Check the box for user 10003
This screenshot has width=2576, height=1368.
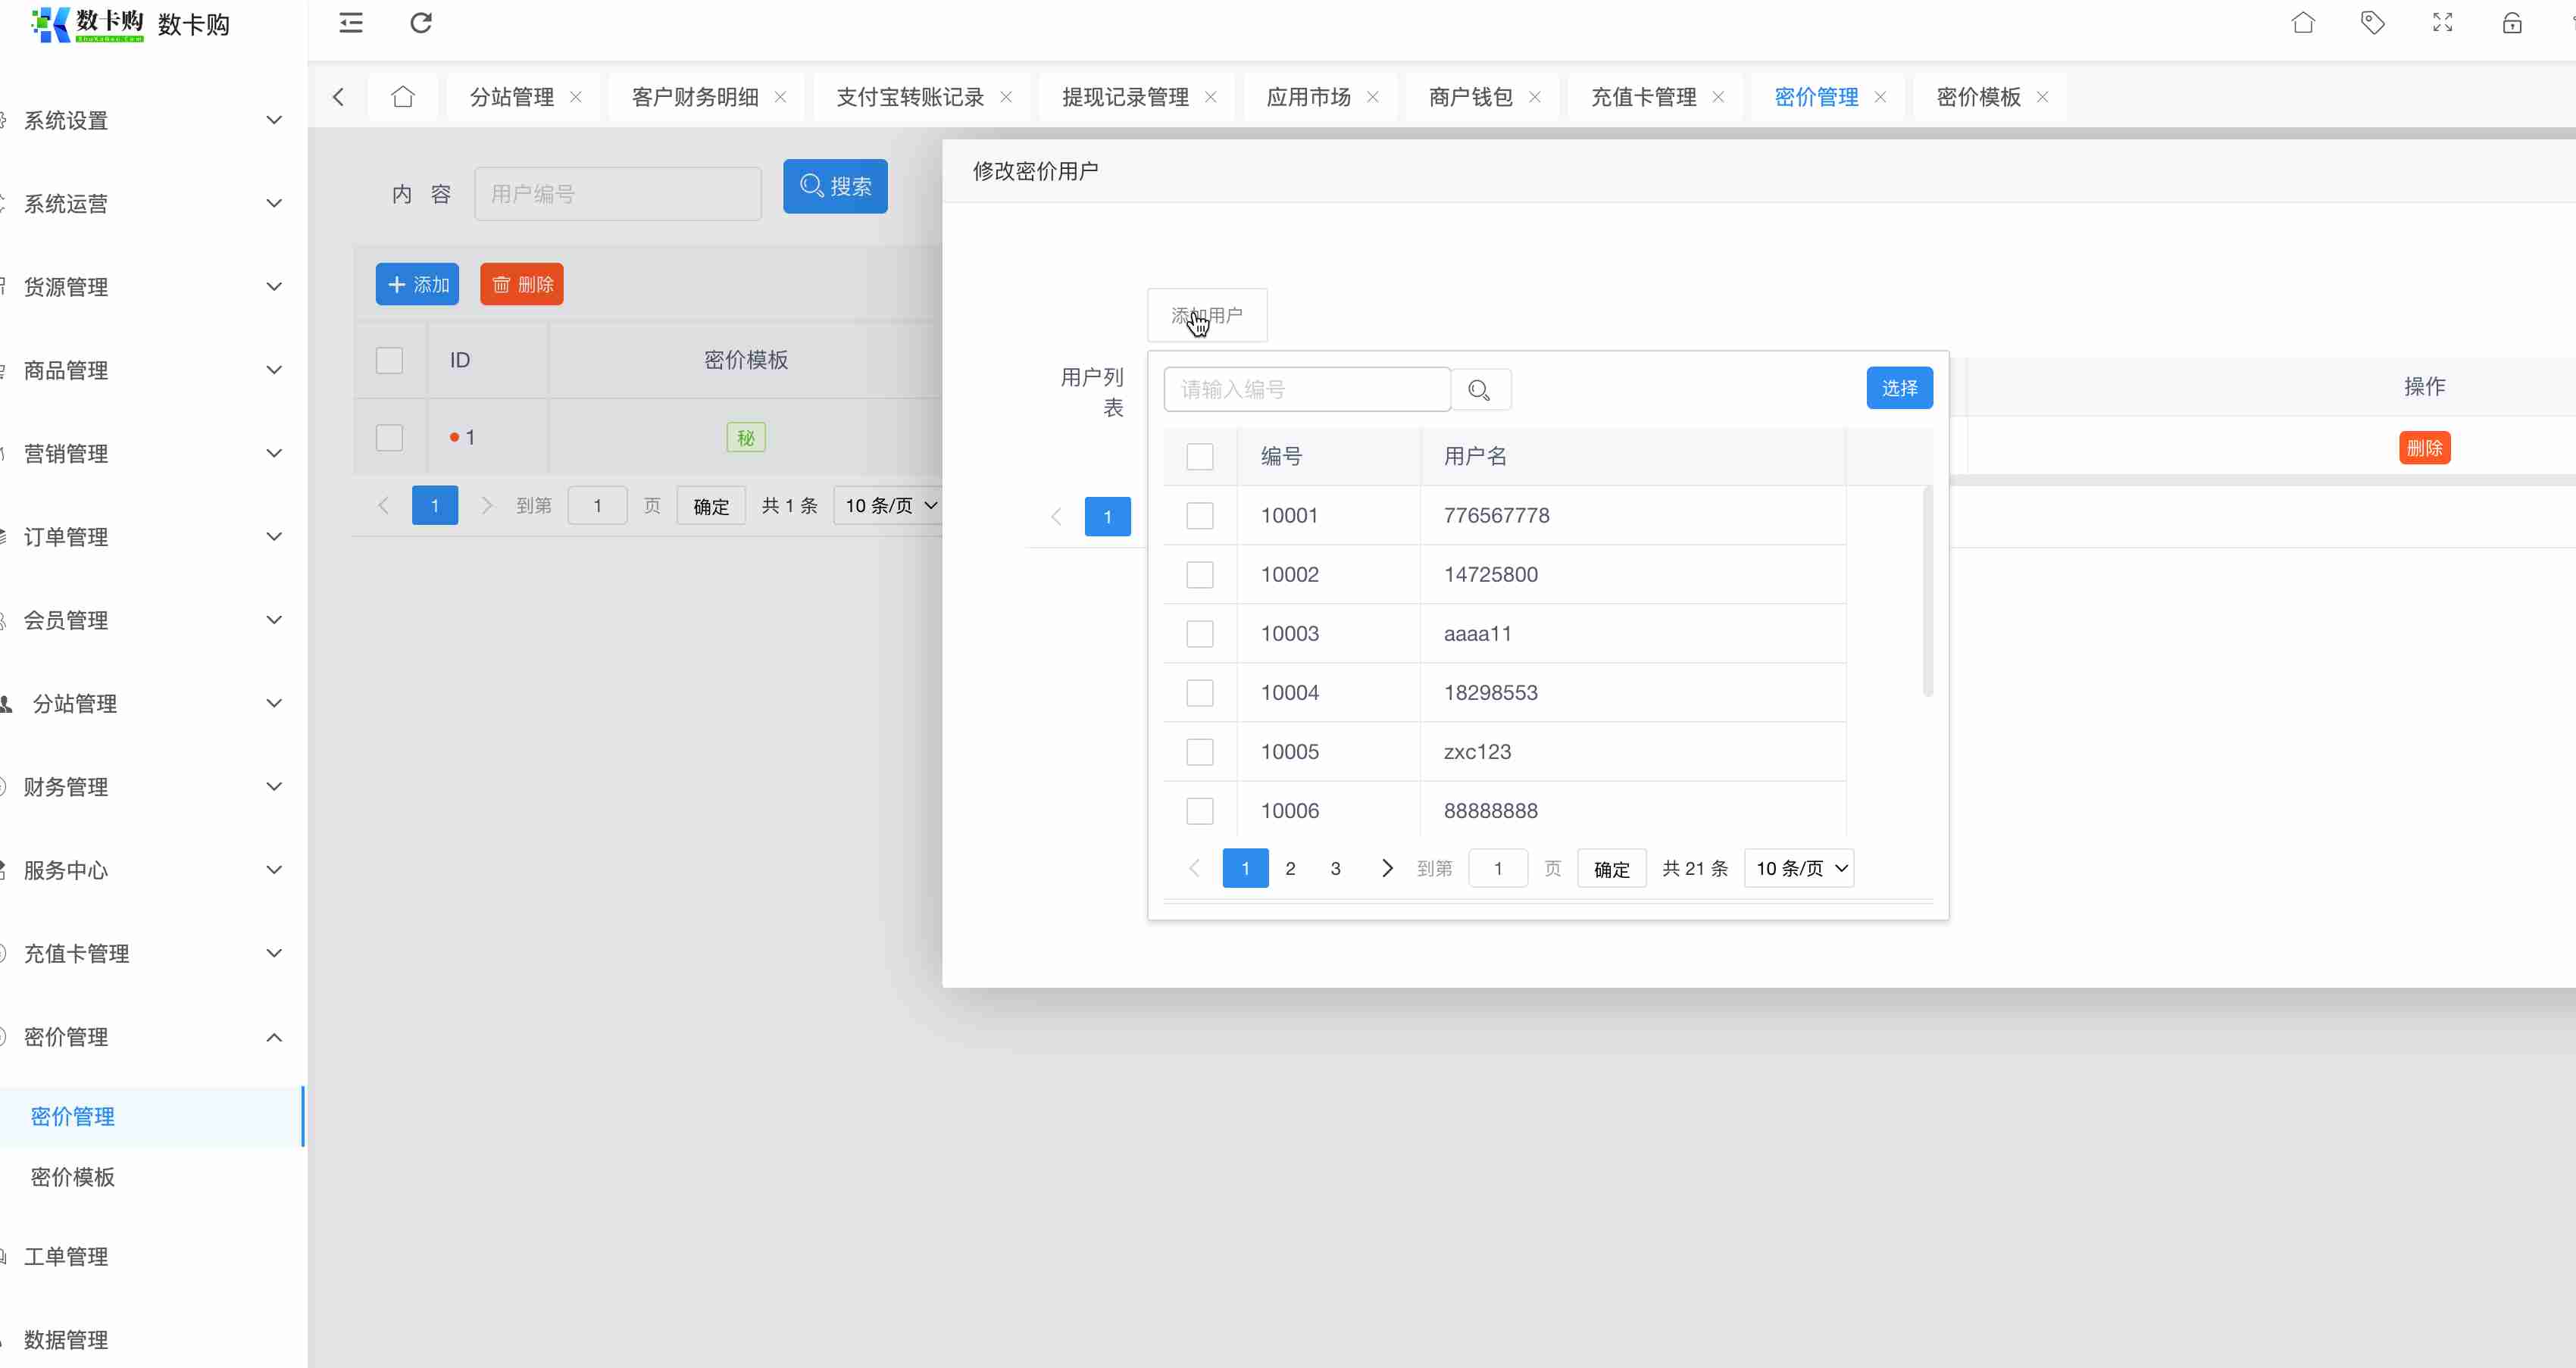click(1199, 634)
